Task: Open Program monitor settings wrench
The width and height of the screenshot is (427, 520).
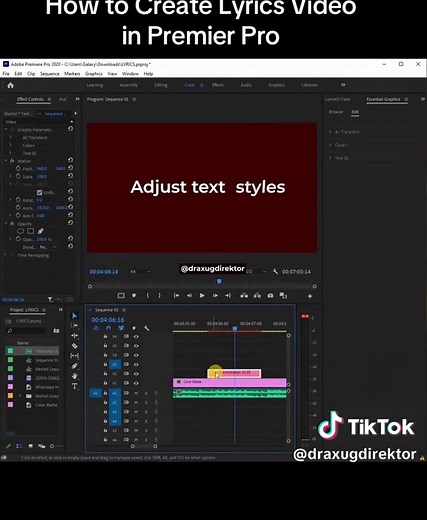Action: [275, 271]
